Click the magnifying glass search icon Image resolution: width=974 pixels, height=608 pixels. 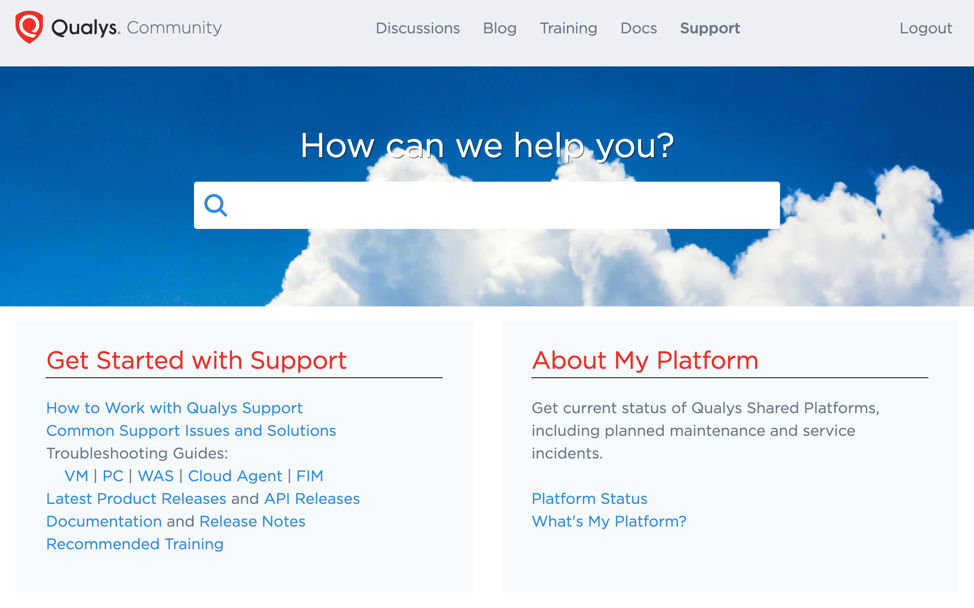click(x=216, y=205)
